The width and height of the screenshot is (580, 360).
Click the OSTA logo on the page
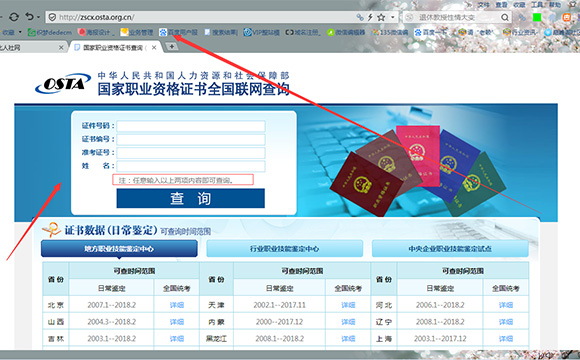[x=63, y=83]
